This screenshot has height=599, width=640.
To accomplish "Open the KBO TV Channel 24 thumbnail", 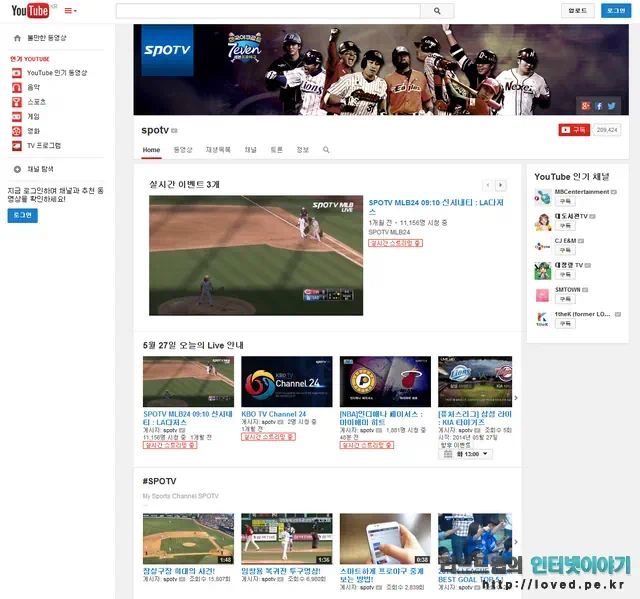I will coord(287,381).
